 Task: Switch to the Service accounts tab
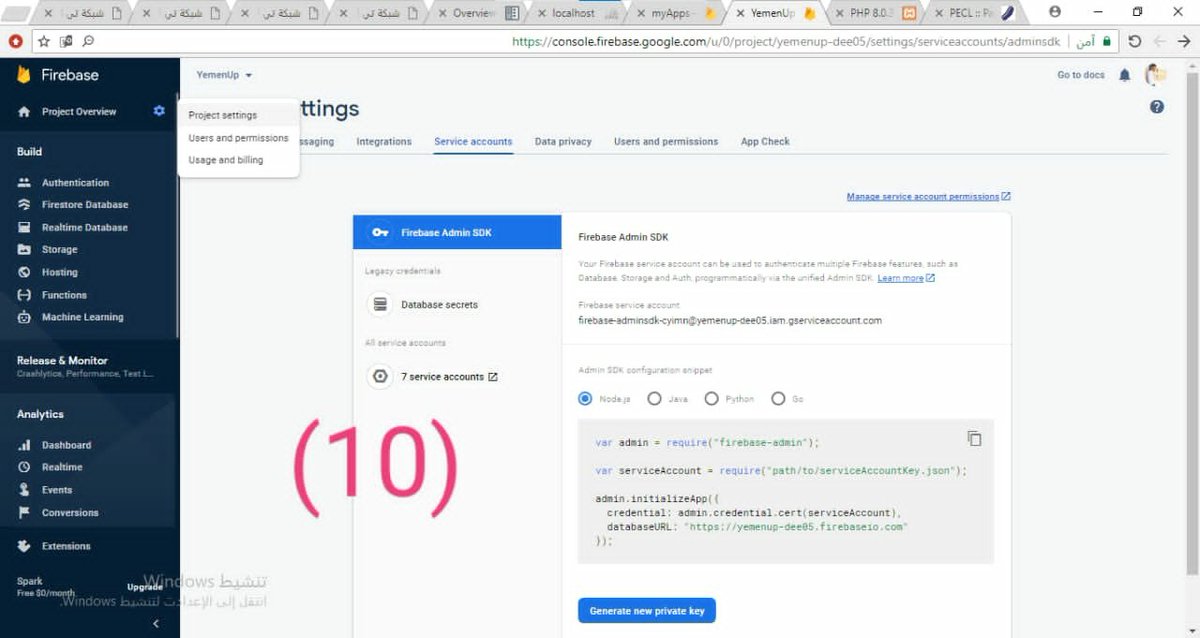[x=473, y=142]
